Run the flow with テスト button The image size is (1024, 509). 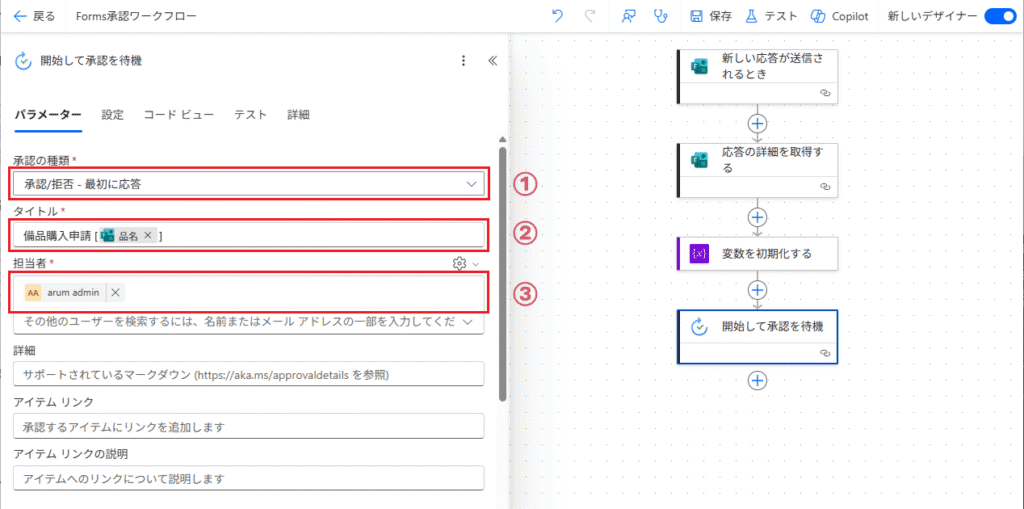coord(771,16)
